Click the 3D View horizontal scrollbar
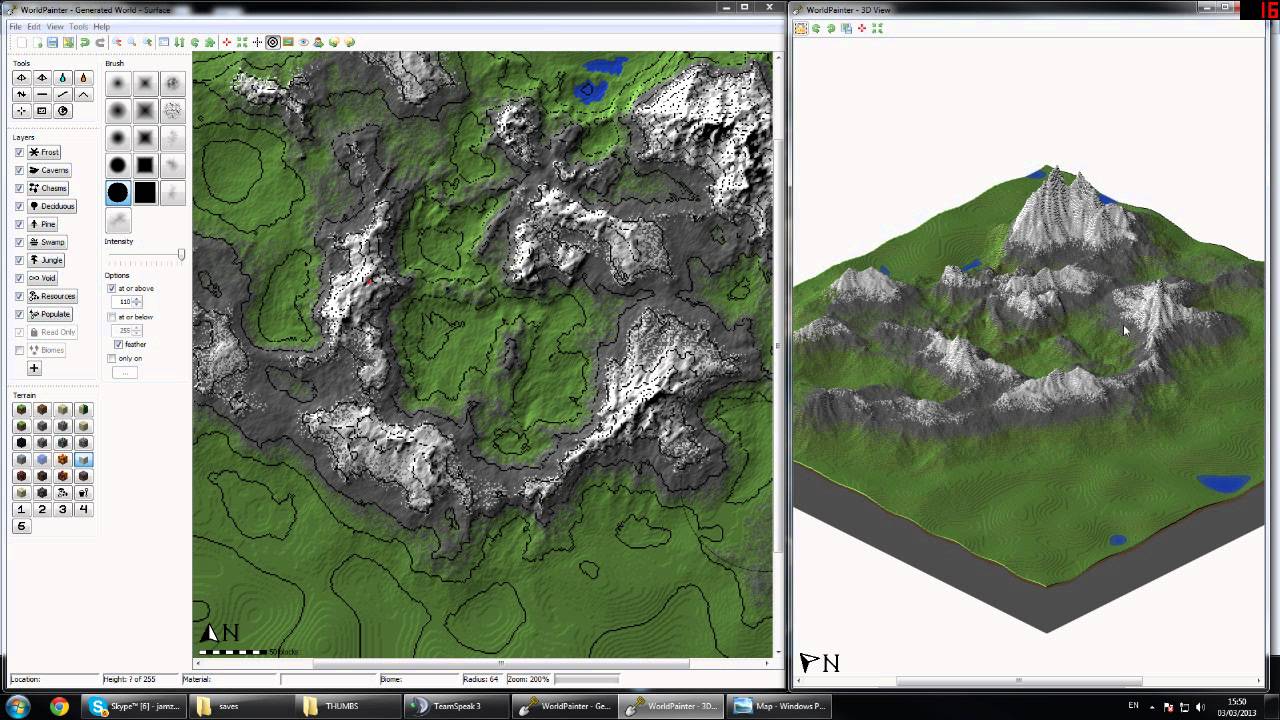1280x720 pixels. click(1018, 682)
